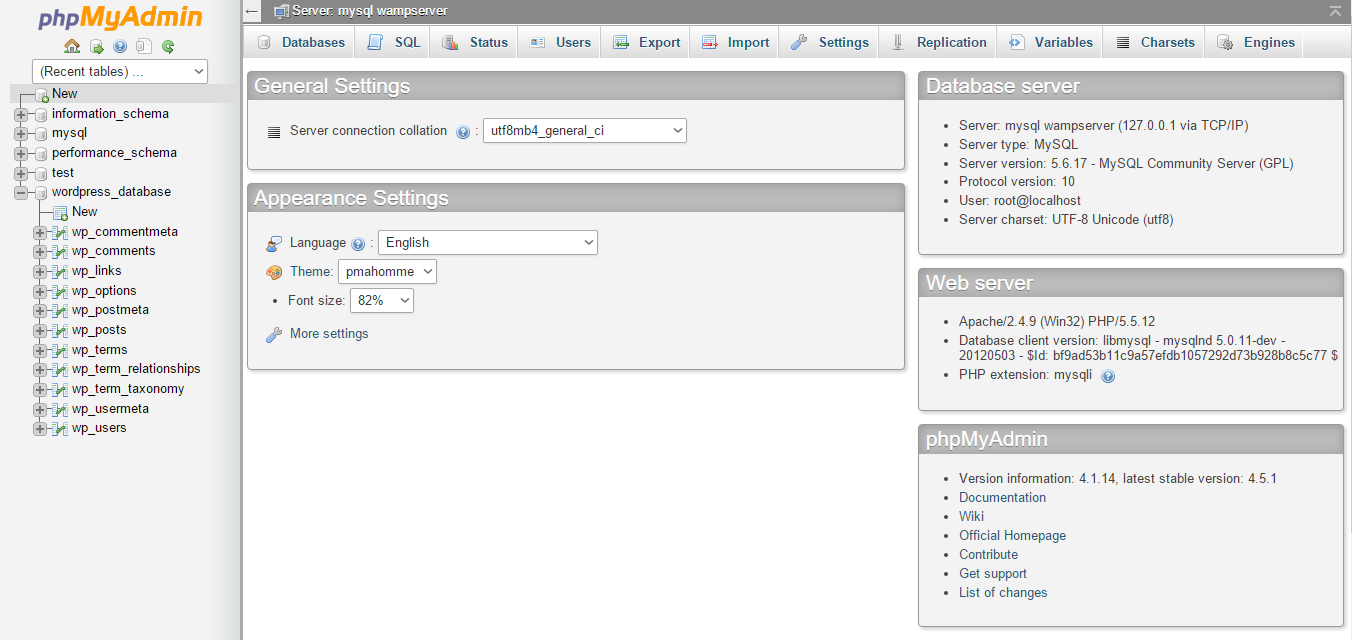Visit the Official Homepage link
This screenshot has height=640, width=1352.
[1012, 536]
